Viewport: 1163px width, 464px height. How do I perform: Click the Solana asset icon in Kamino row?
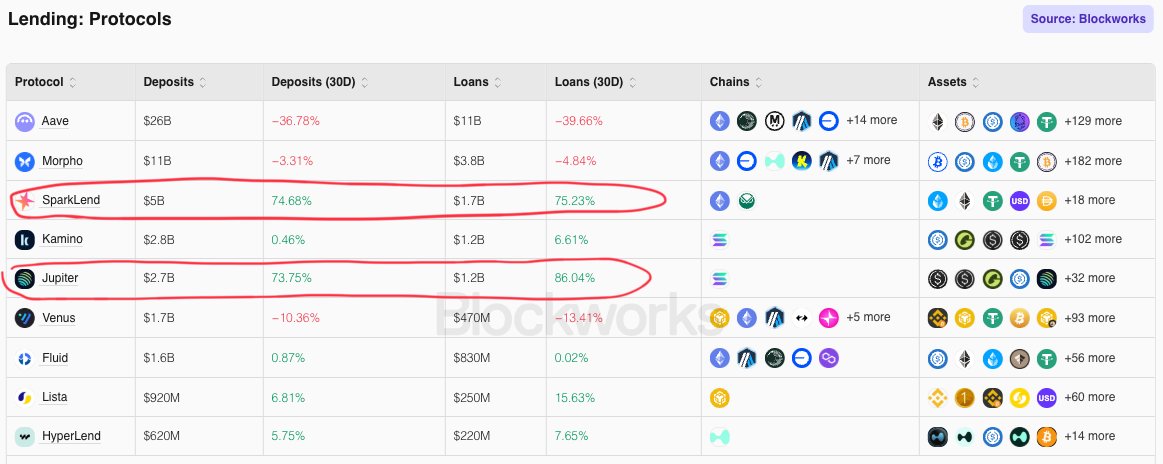click(1047, 239)
